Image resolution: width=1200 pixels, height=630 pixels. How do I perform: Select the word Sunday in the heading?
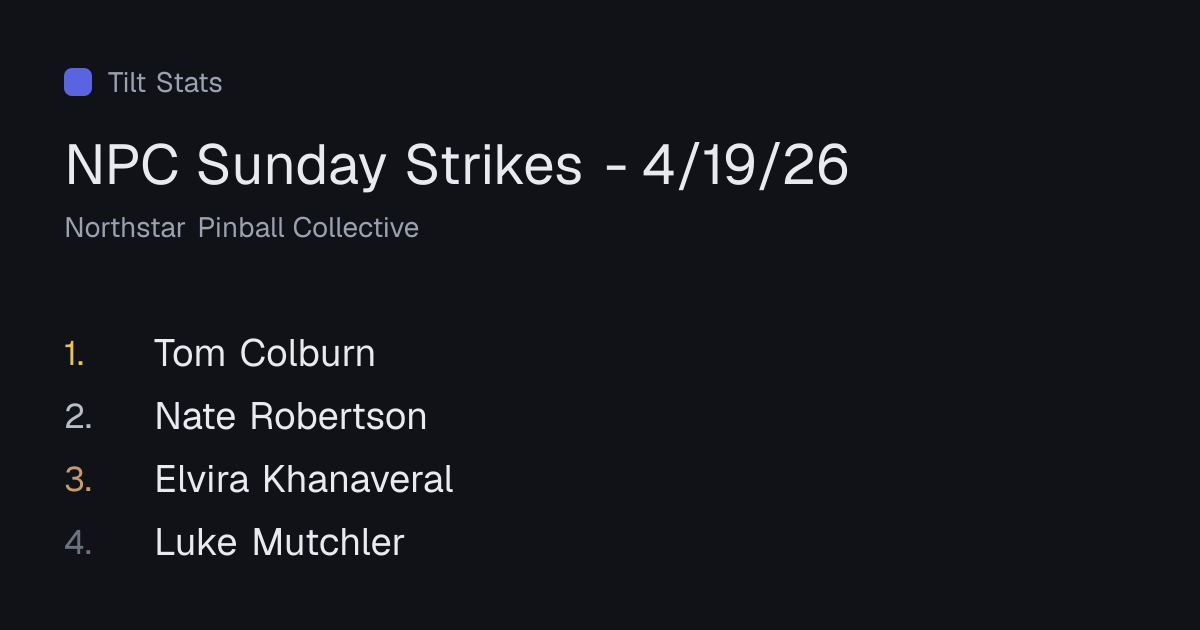click(291, 166)
